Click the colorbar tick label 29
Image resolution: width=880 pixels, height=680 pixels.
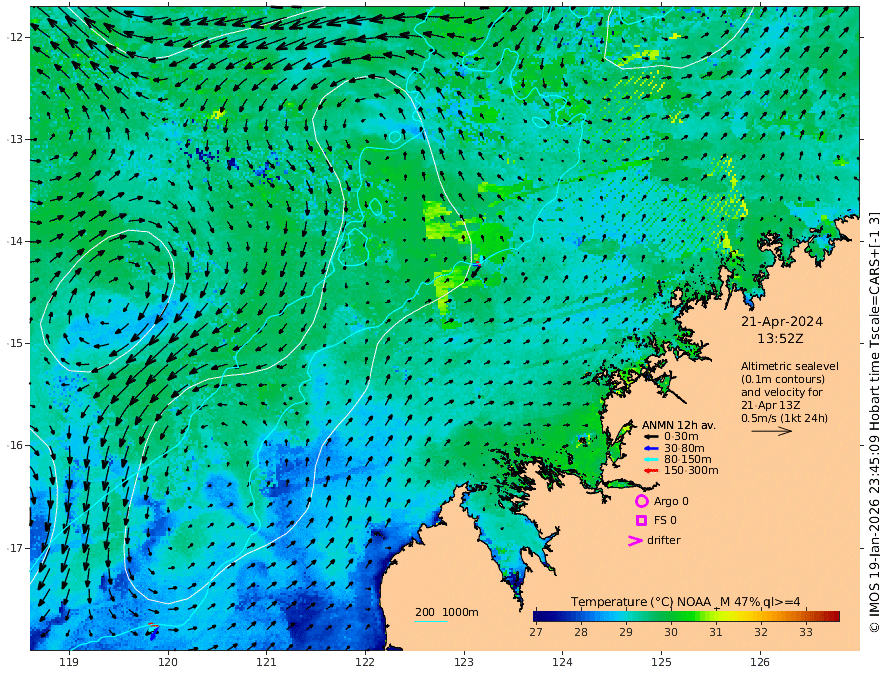coord(626,632)
